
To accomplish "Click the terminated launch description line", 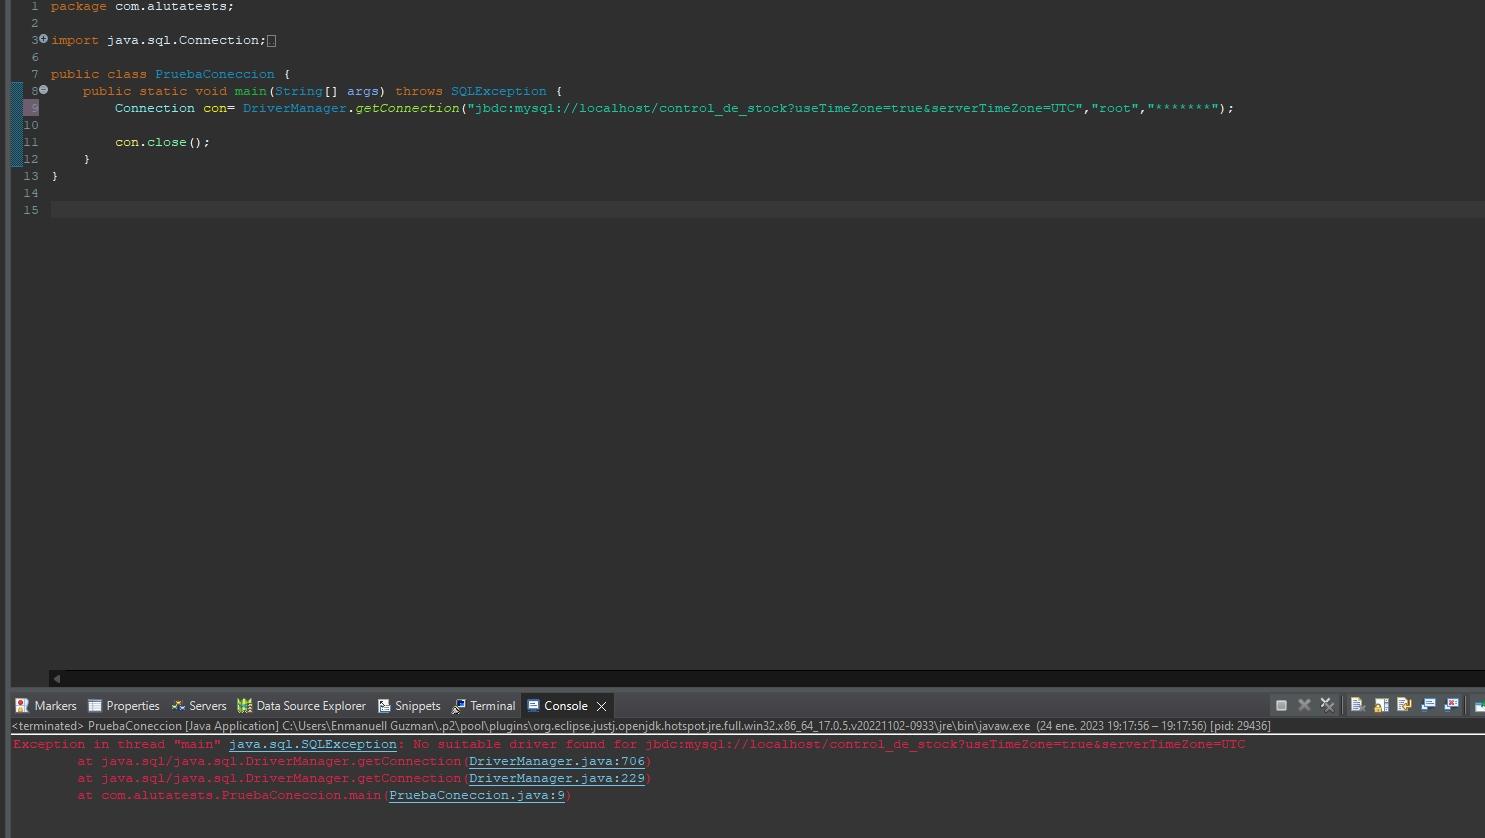I will [x=641, y=726].
